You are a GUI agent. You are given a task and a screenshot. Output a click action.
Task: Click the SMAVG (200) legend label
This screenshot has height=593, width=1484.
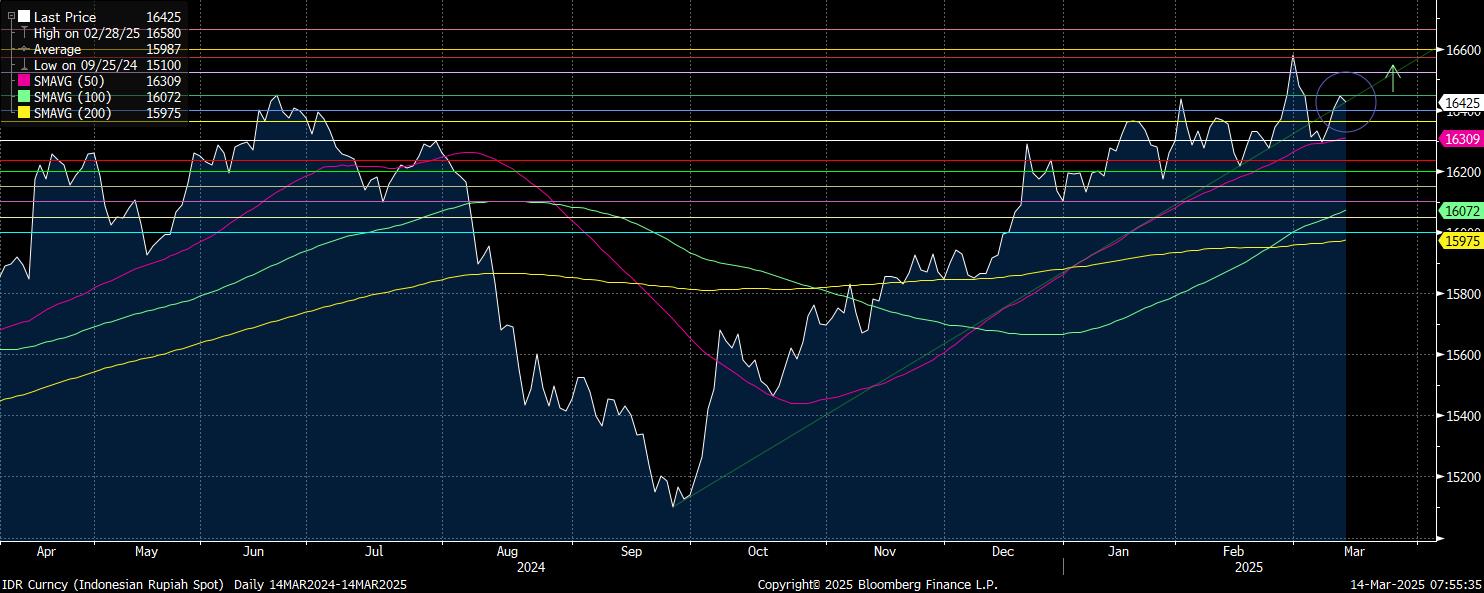click(72, 113)
